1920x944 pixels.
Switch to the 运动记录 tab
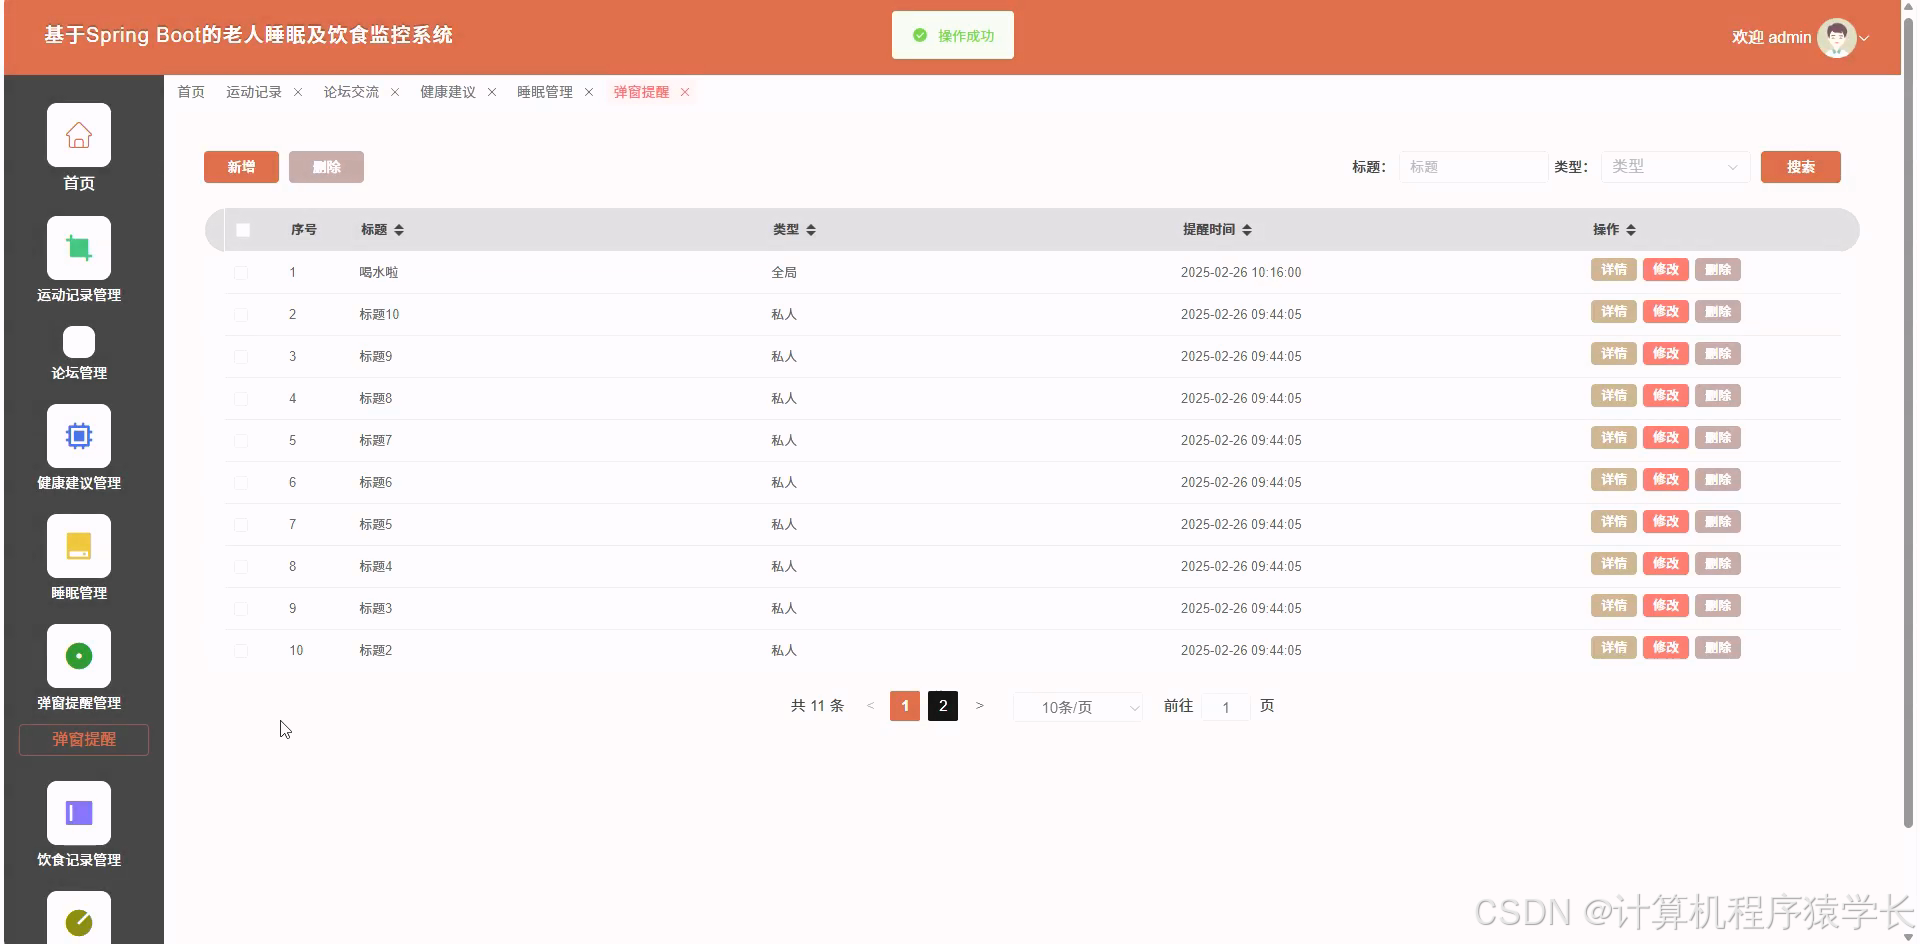pyautogui.click(x=253, y=91)
